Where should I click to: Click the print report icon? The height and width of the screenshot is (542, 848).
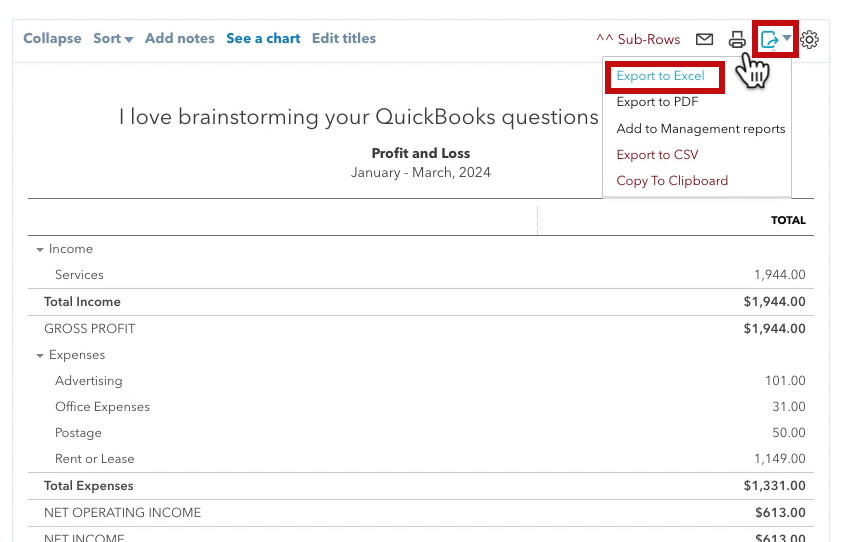(x=737, y=39)
